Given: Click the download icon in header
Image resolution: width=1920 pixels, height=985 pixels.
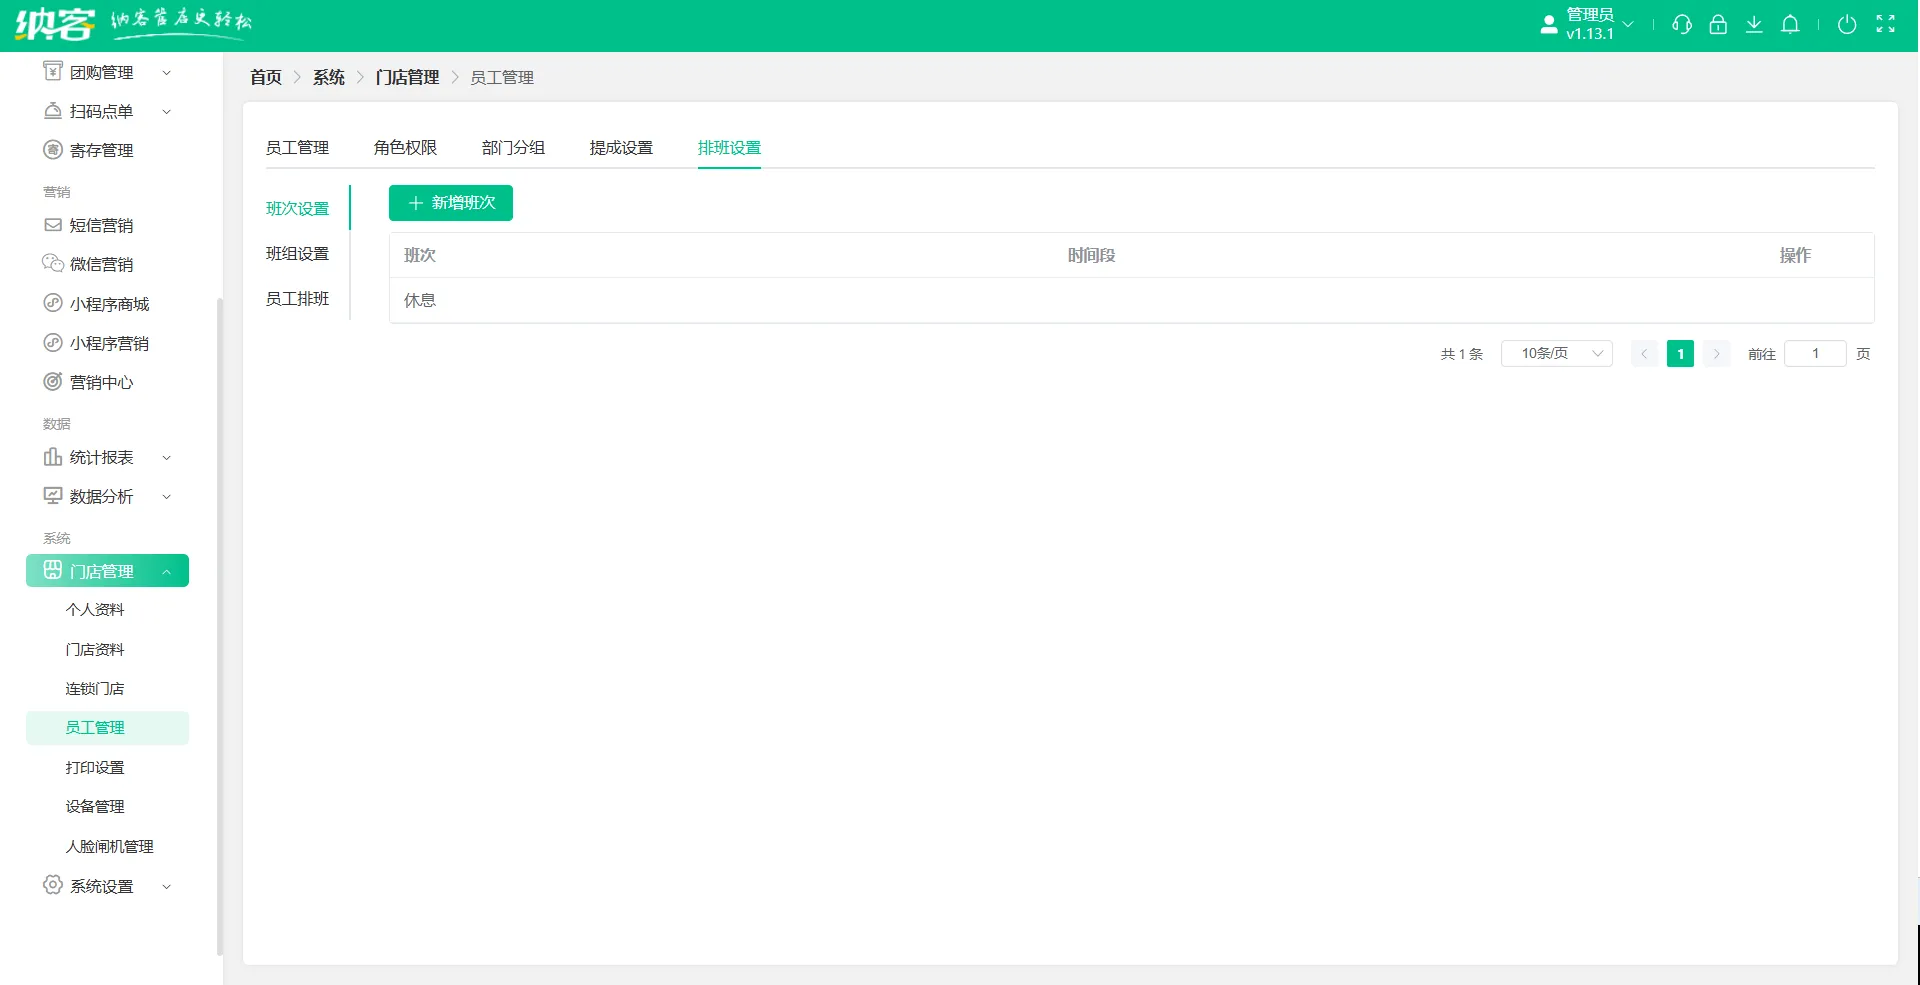Looking at the screenshot, I should click(1754, 25).
